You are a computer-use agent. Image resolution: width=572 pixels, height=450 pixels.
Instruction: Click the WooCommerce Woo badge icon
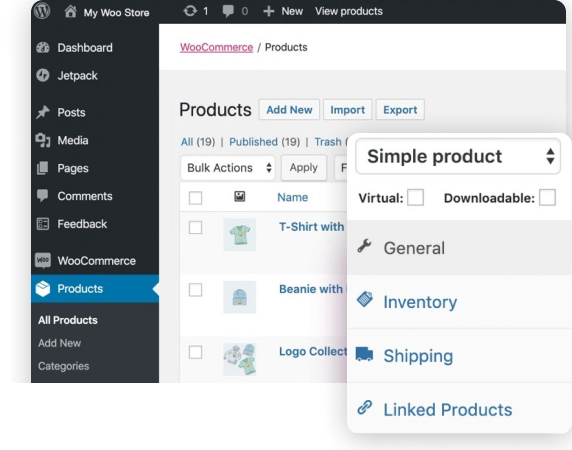pyautogui.click(x=43, y=260)
